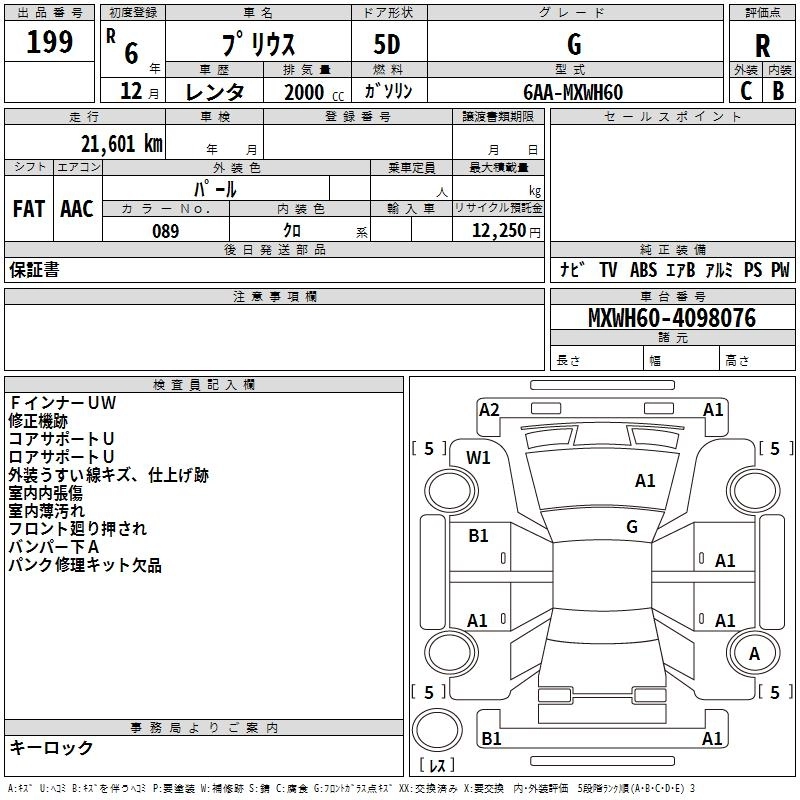Screen dimensions: 800x800
Task: Click the damage code legend at the bottom
Action: [351, 788]
